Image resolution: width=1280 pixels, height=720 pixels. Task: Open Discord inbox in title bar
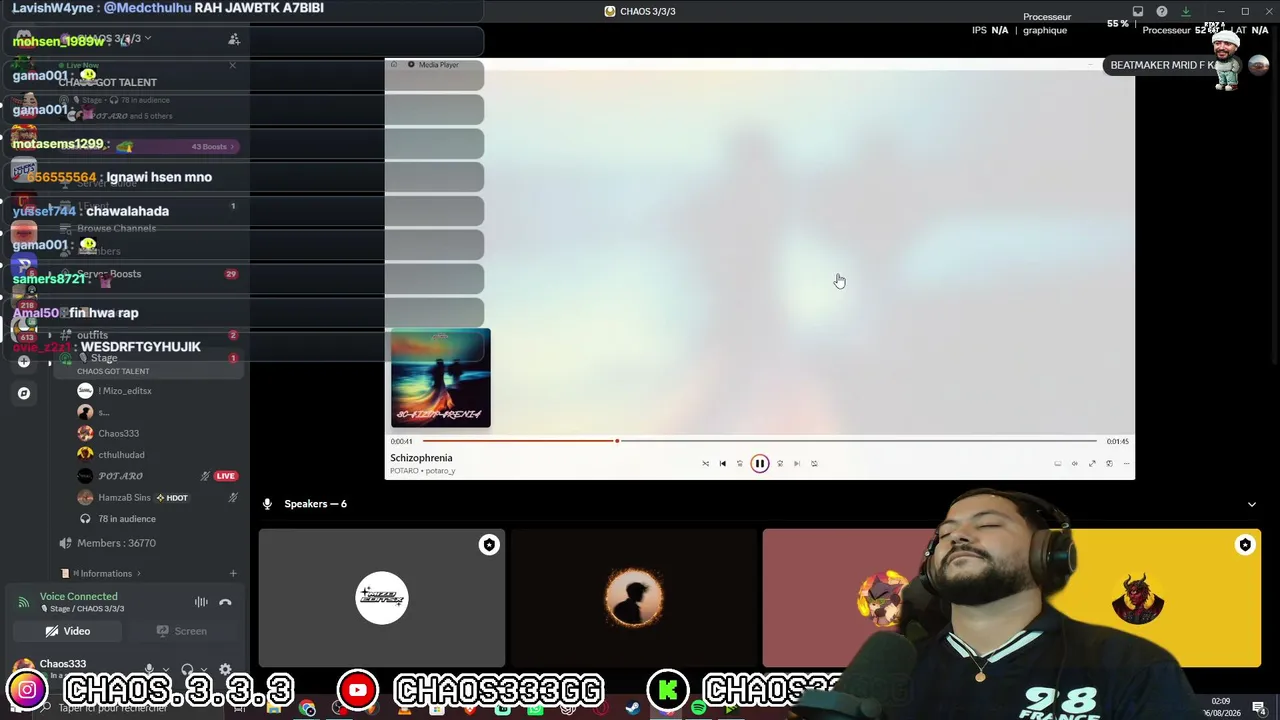[1138, 11]
